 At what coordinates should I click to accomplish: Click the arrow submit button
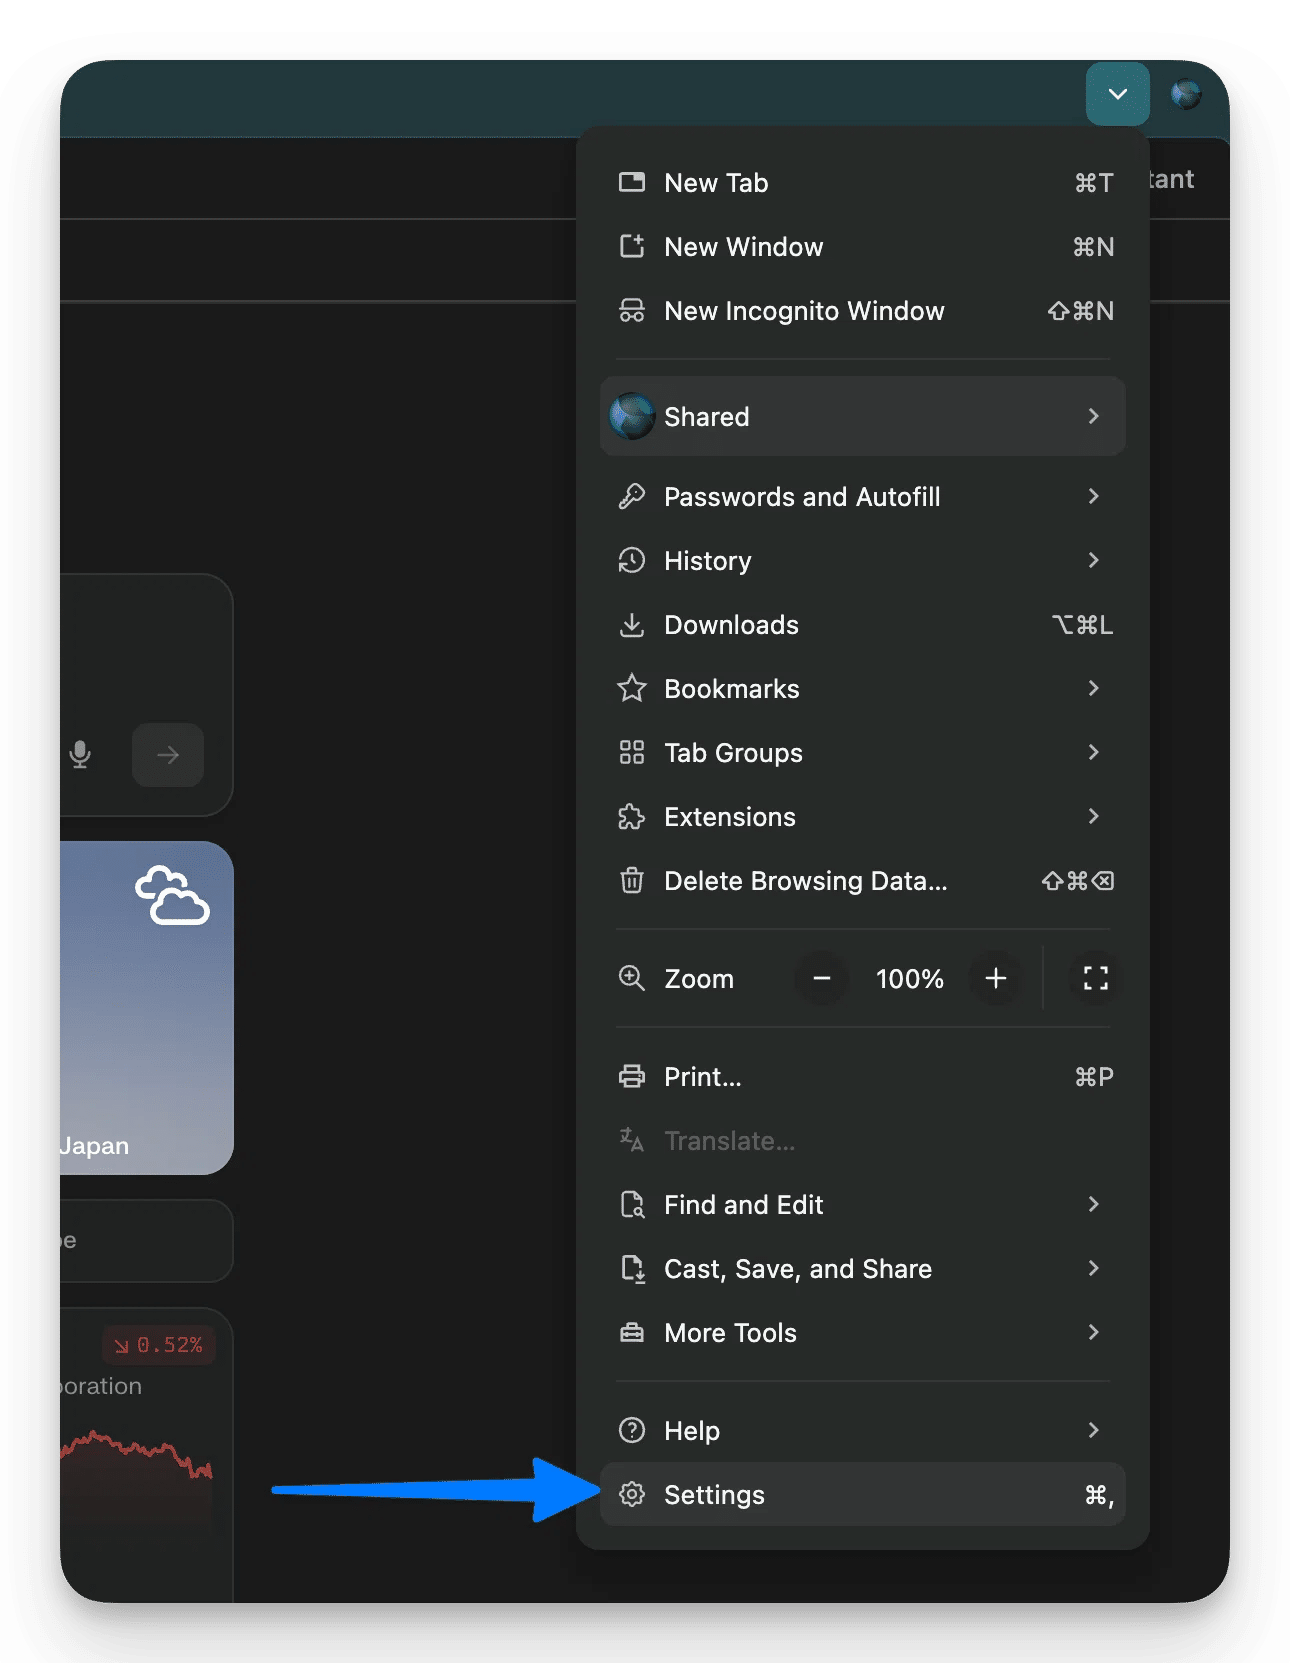pyautogui.click(x=168, y=754)
